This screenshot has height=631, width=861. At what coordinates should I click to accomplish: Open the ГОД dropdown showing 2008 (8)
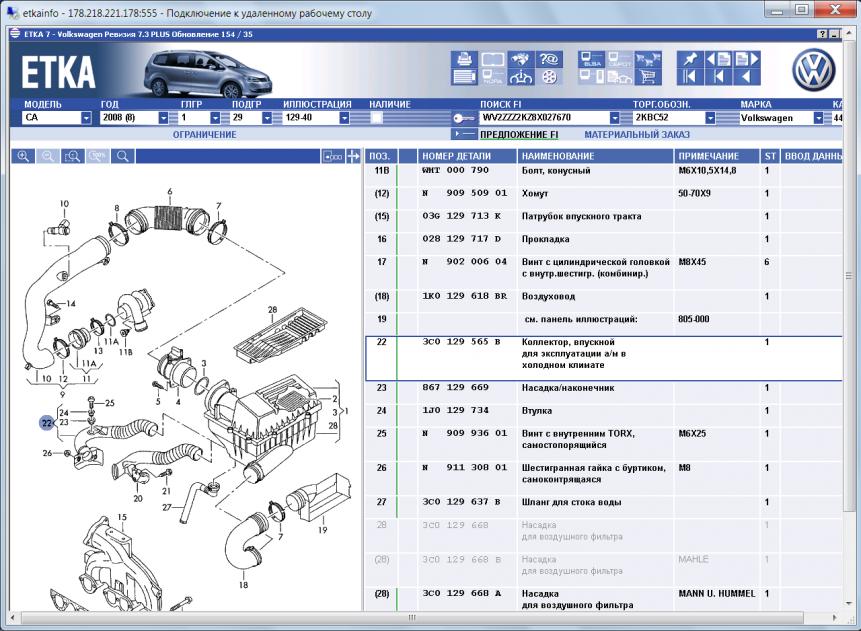pos(163,118)
